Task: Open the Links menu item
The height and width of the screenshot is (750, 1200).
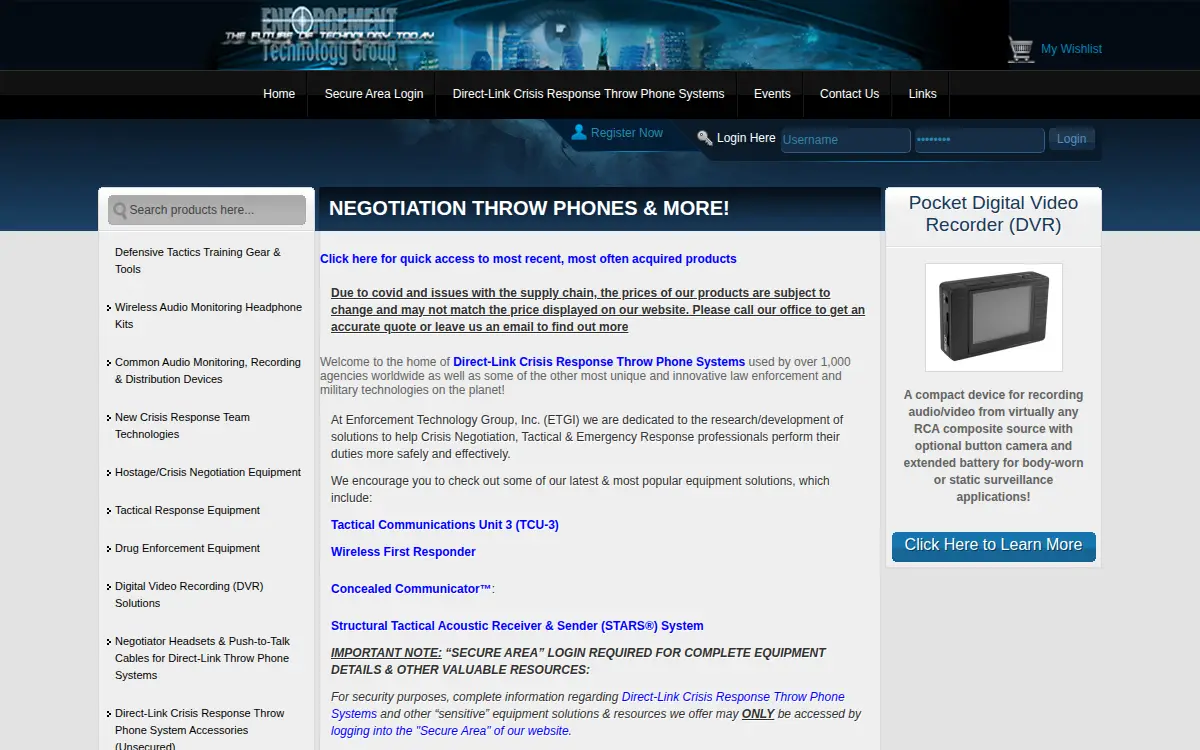Action: point(923,94)
